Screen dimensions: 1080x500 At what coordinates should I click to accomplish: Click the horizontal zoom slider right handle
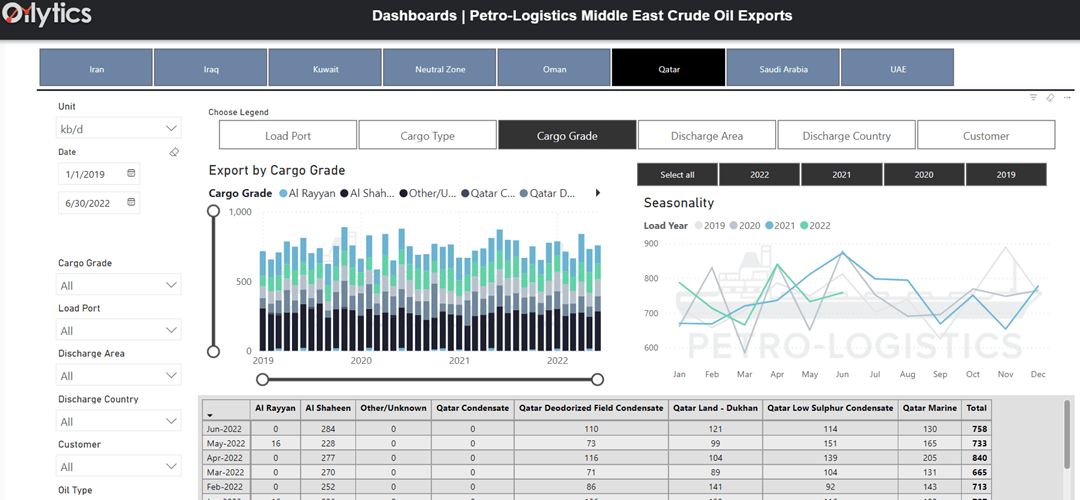click(x=598, y=379)
